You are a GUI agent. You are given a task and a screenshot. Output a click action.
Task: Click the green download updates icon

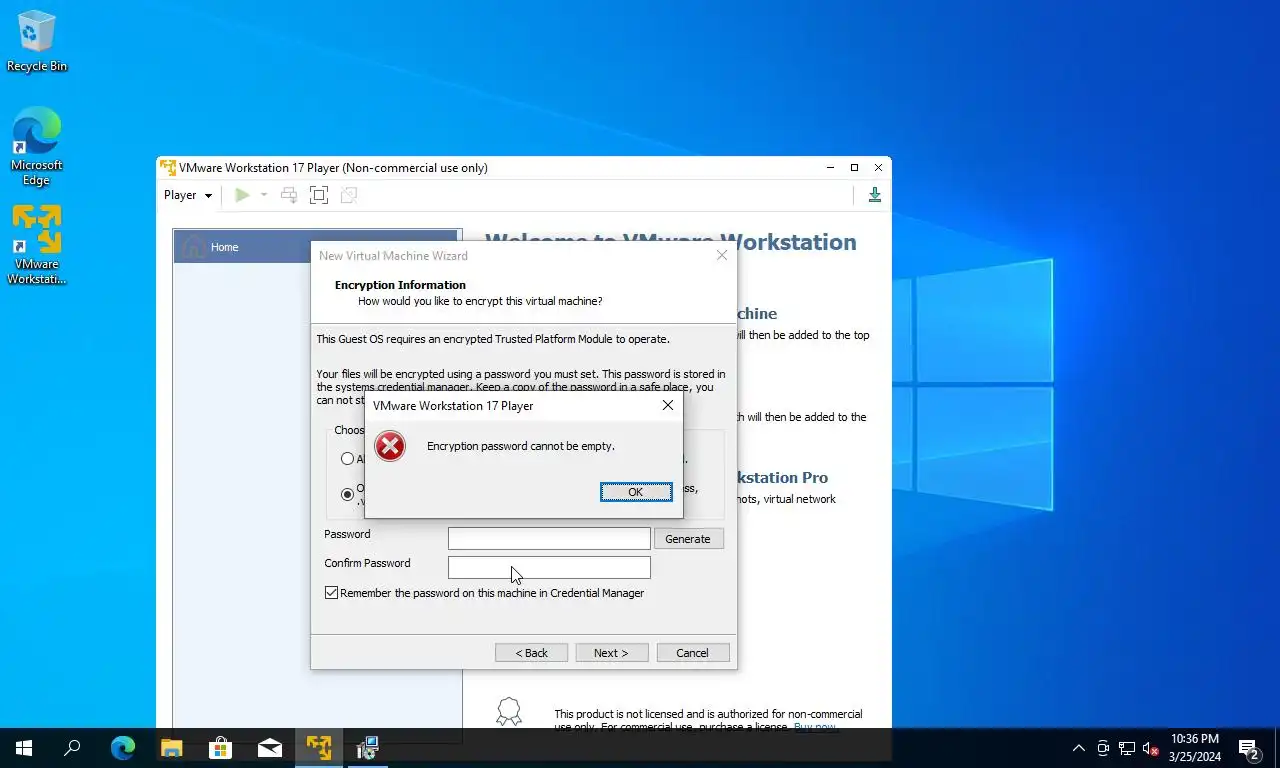click(875, 195)
